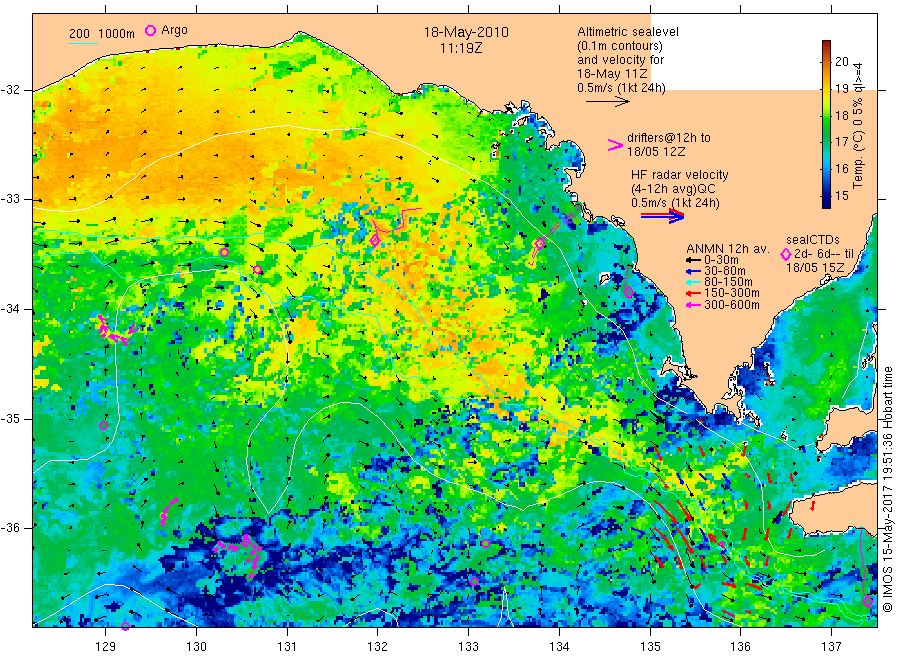The width and height of the screenshot is (900, 660).
Task: Click the Argo float marker near 130.7E 33.65S
Action: 258,270
